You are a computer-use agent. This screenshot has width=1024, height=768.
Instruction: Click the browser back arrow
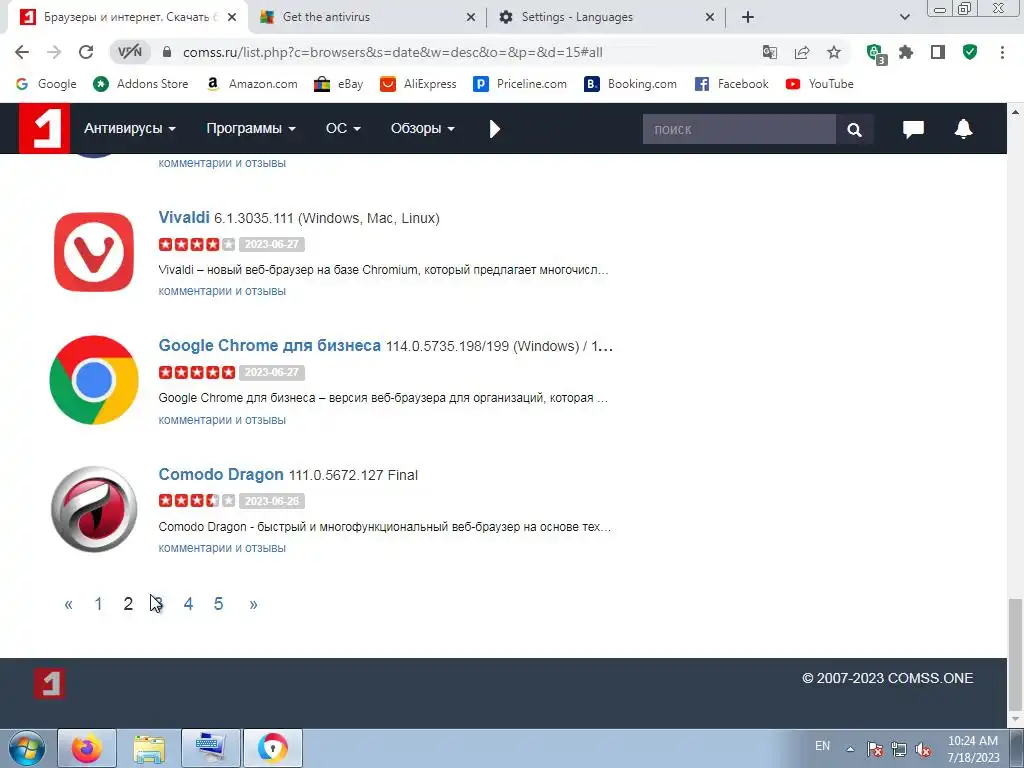point(22,52)
